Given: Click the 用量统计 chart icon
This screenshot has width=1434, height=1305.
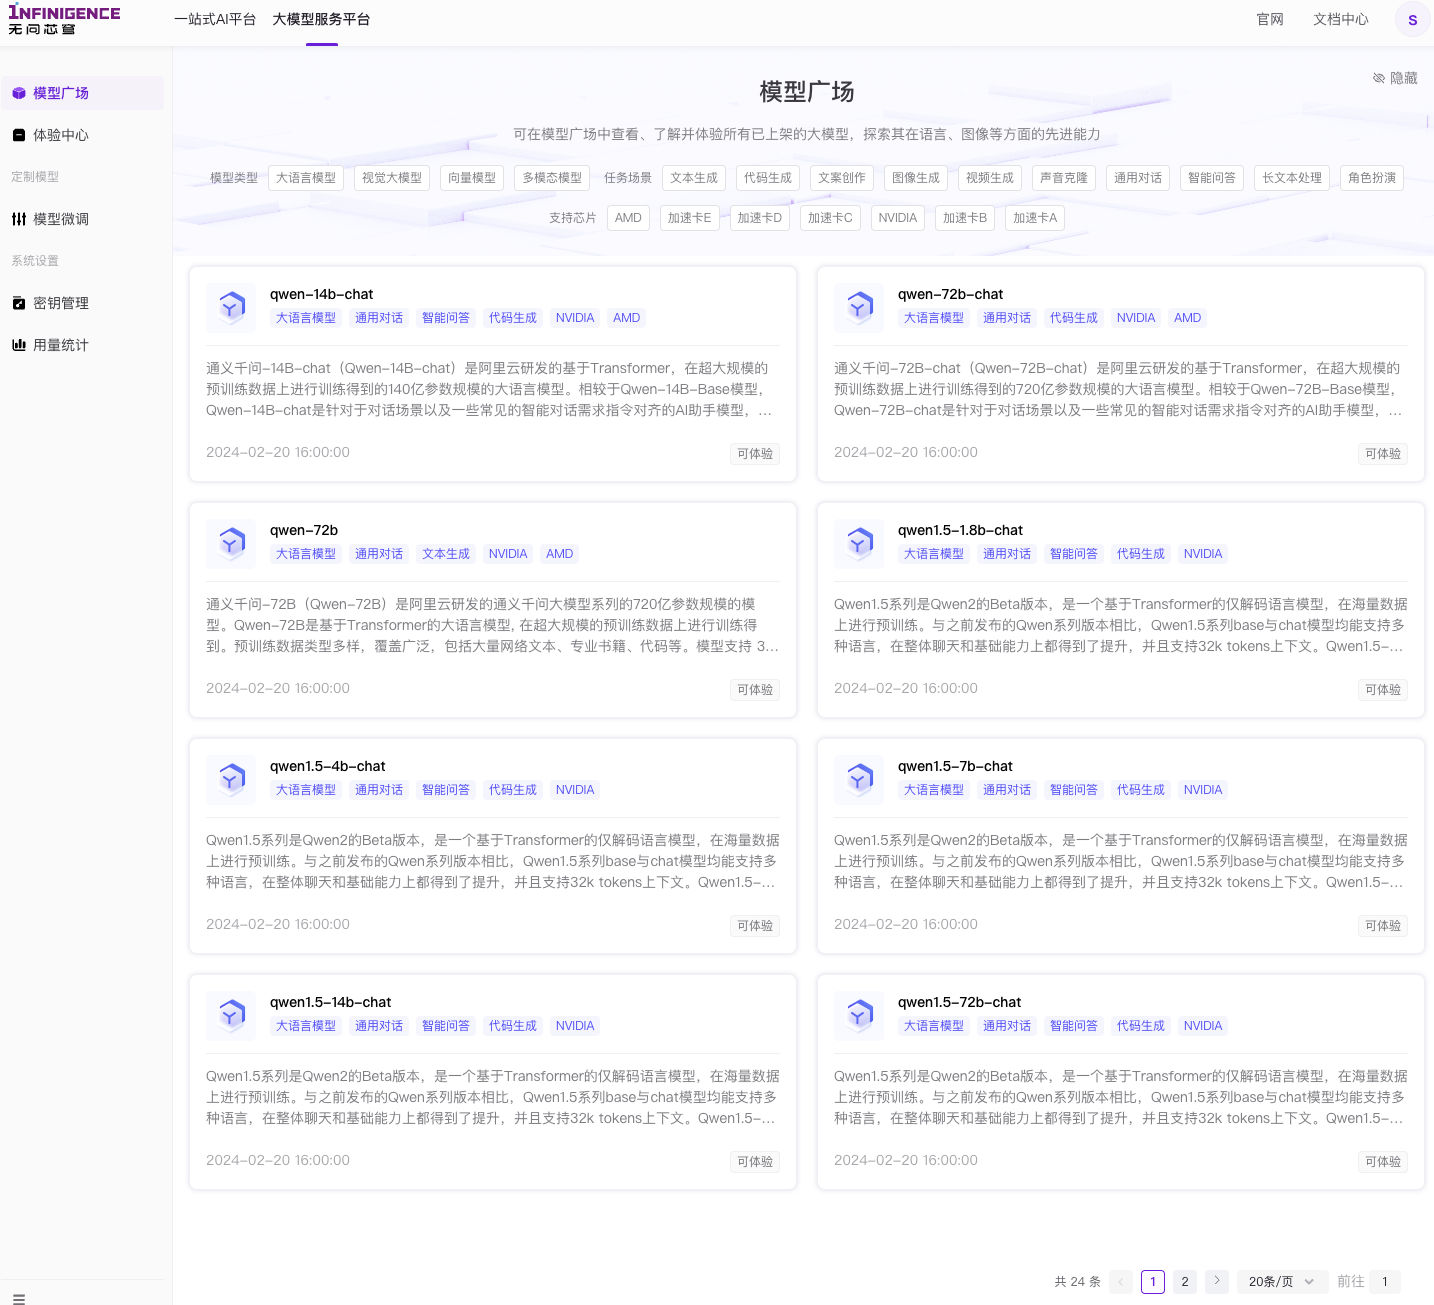Looking at the screenshot, I should pyautogui.click(x=19, y=345).
